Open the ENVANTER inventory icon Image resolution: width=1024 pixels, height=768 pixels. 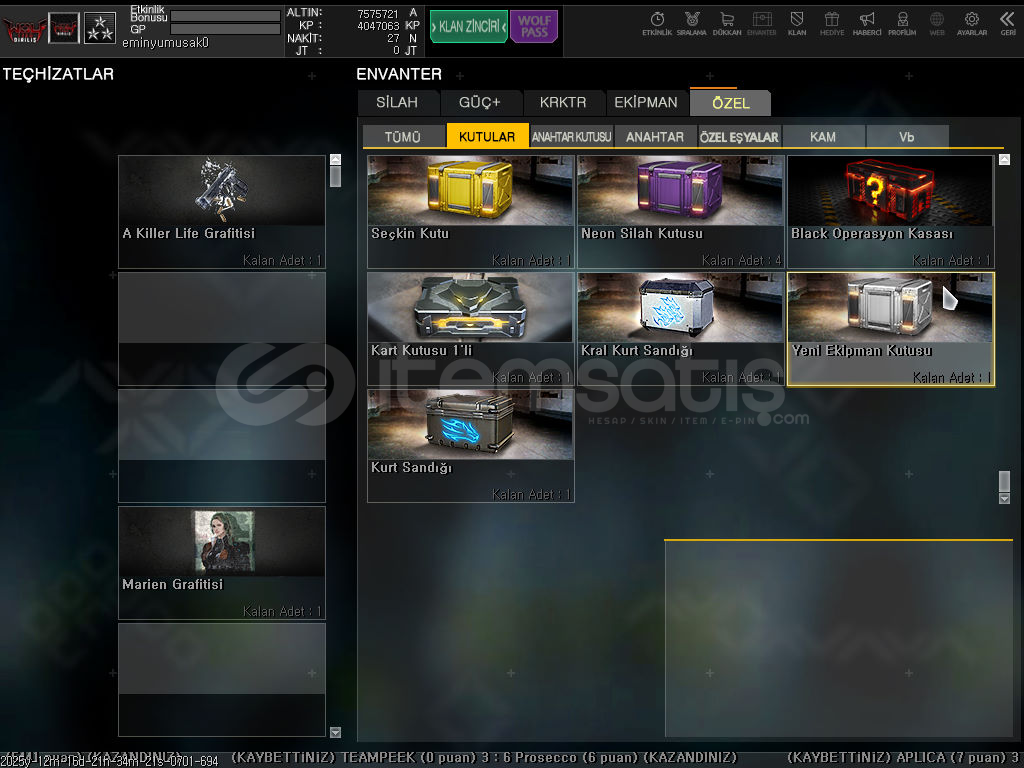761,24
